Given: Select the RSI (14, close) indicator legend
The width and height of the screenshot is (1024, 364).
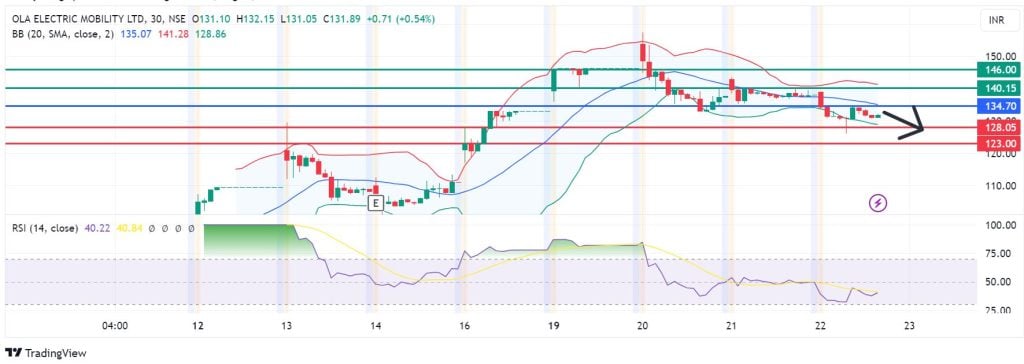Looking at the screenshot, I should (44, 229).
